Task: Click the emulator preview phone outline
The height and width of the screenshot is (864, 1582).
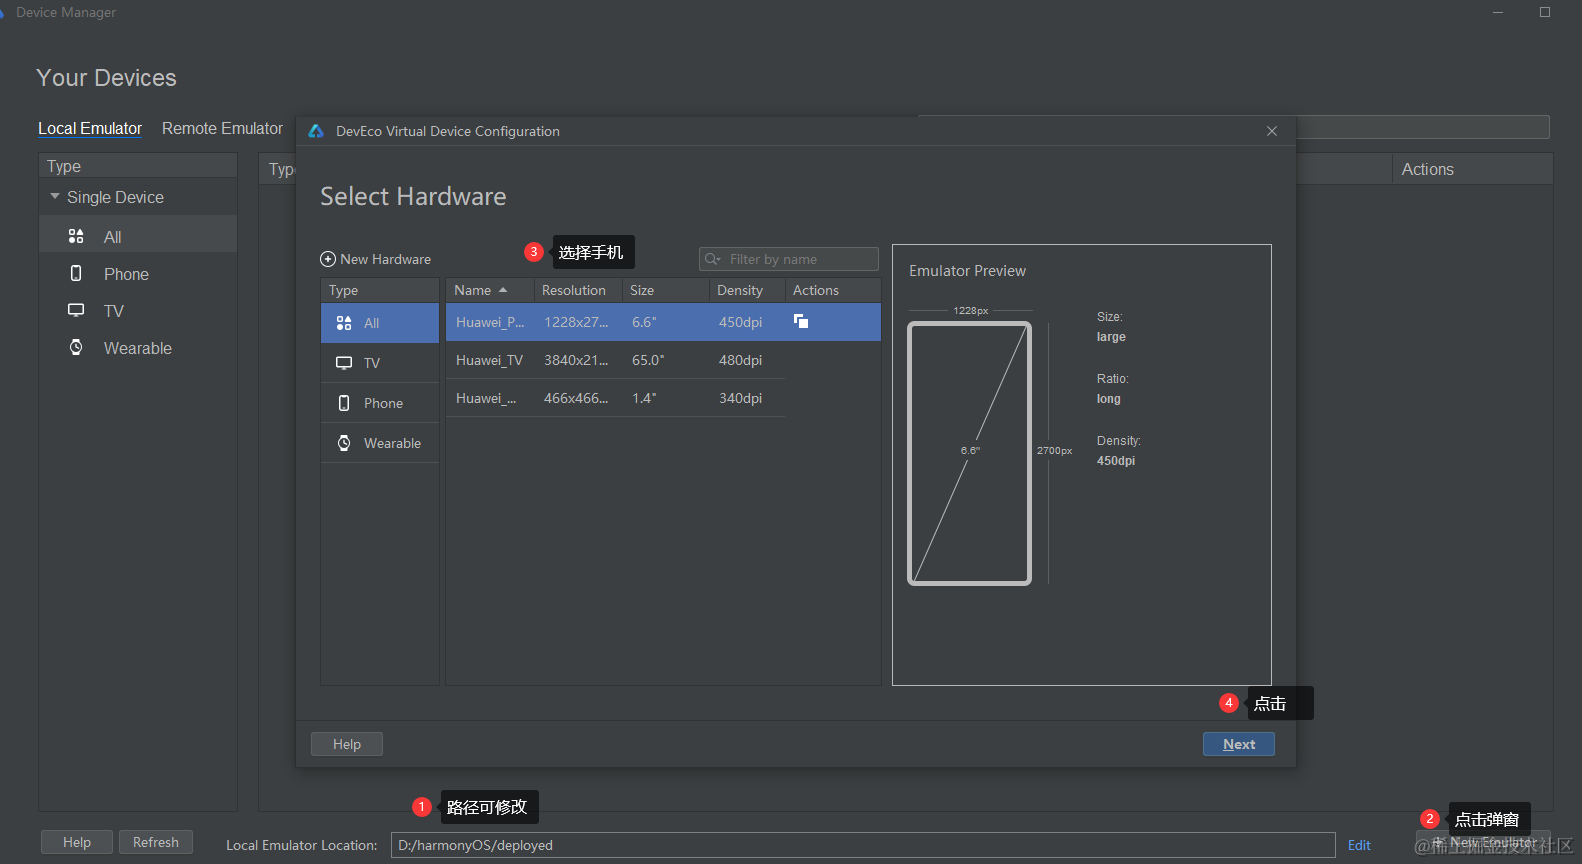Action: 969,453
